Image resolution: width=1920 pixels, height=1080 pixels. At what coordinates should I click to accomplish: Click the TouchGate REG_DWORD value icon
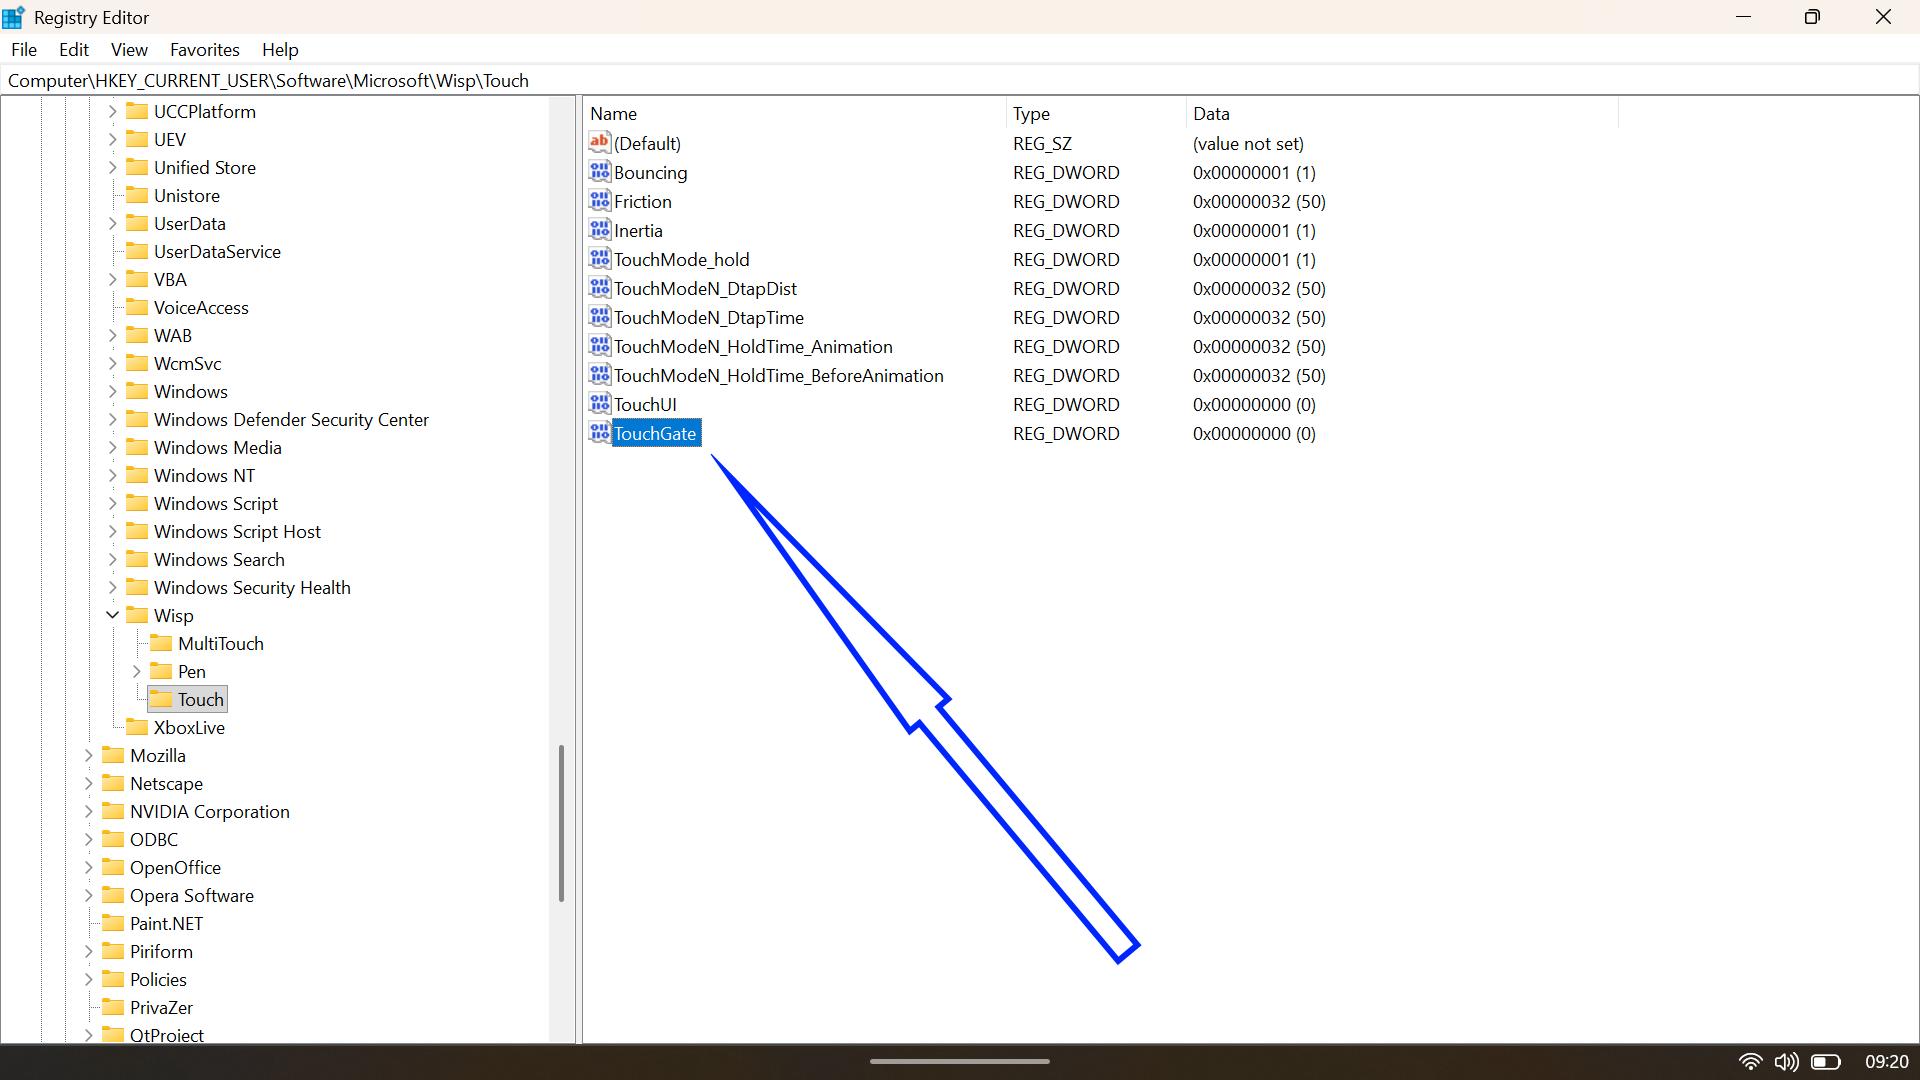[599, 433]
